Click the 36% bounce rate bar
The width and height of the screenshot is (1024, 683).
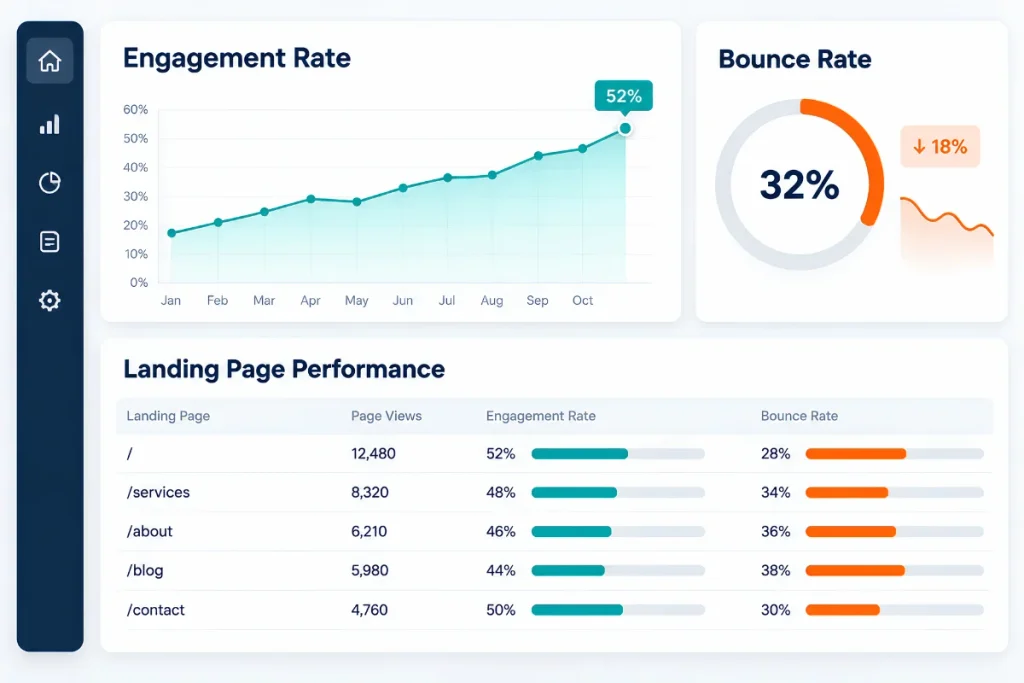pyautogui.click(x=895, y=532)
